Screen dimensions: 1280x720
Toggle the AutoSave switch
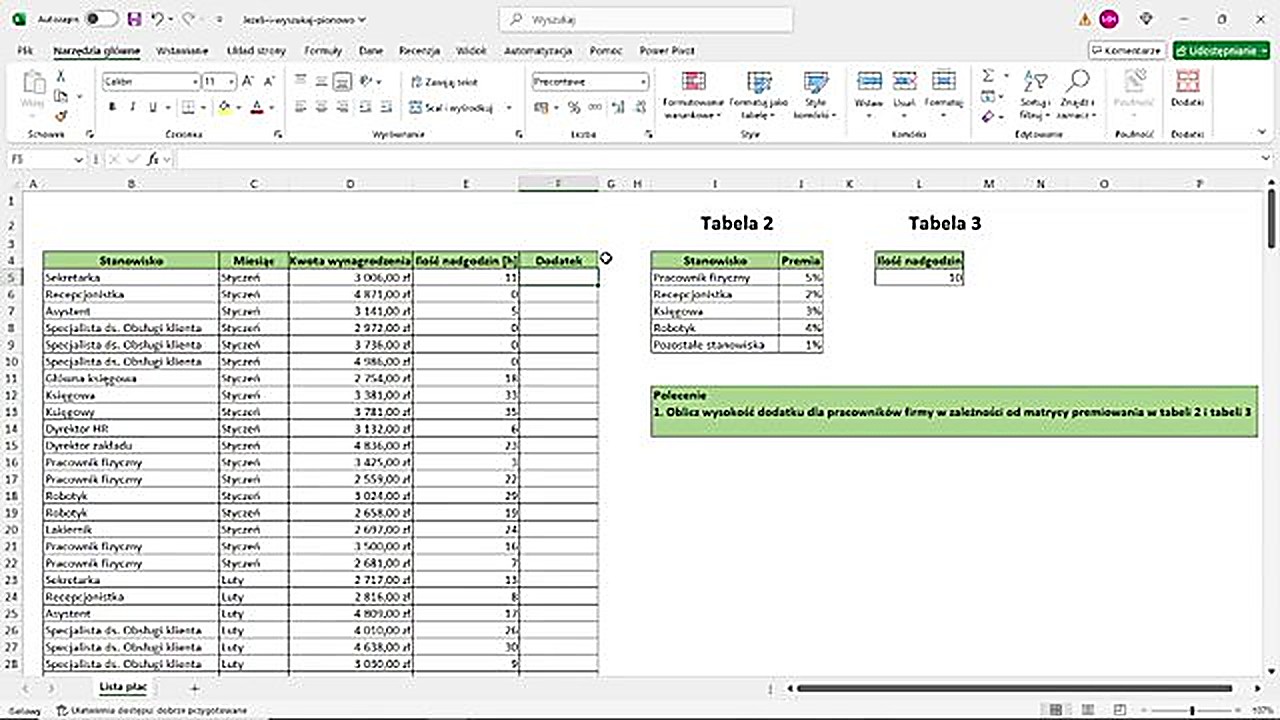click(x=100, y=19)
